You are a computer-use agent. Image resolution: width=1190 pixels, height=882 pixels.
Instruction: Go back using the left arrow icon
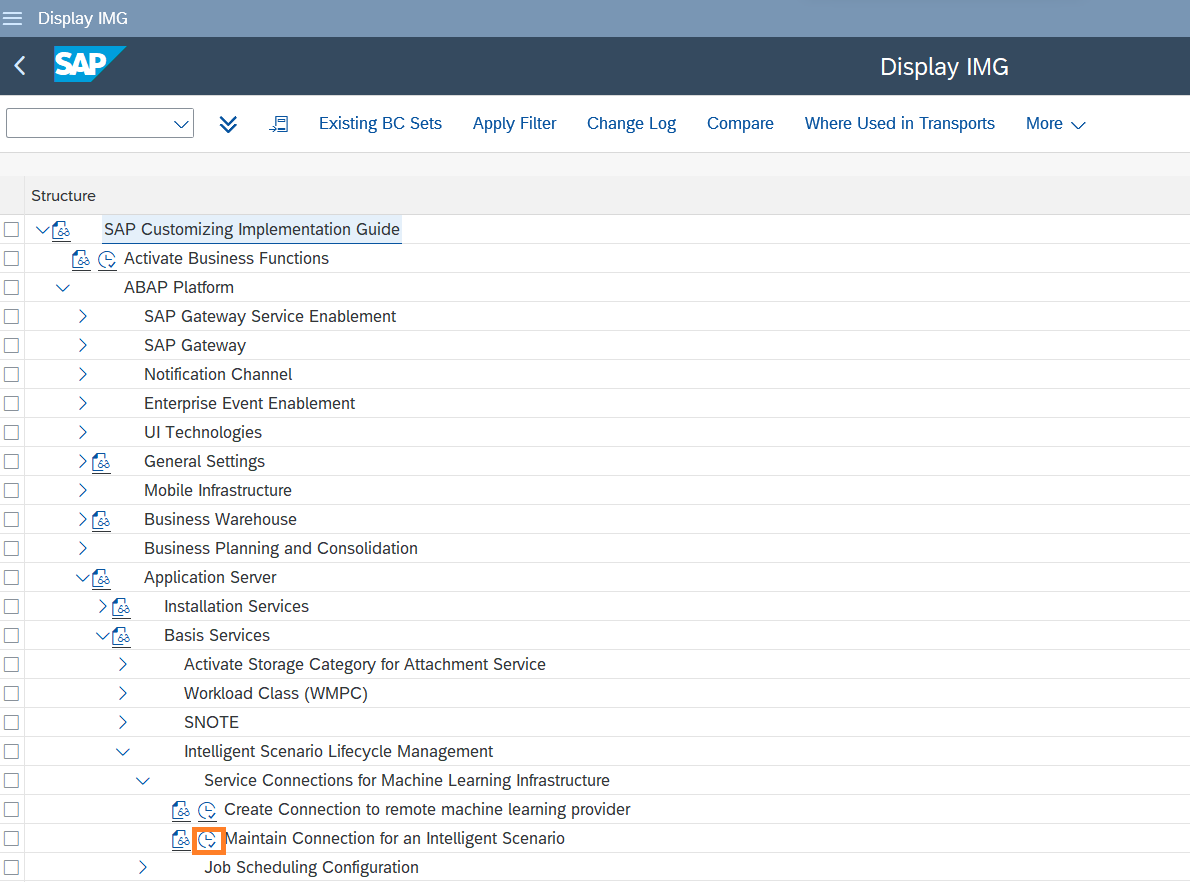click(20, 67)
